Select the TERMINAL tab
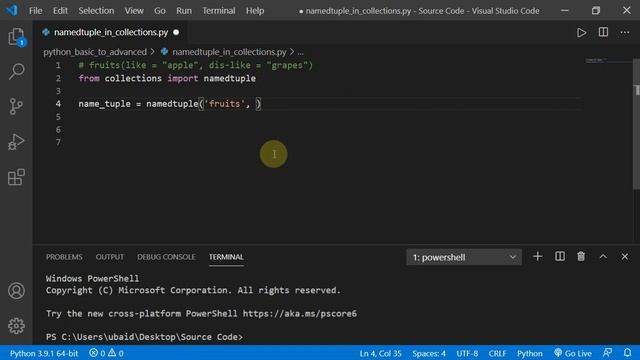Viewport: 640px width, 360px height. pyautogui.click(x=226, y=257)
